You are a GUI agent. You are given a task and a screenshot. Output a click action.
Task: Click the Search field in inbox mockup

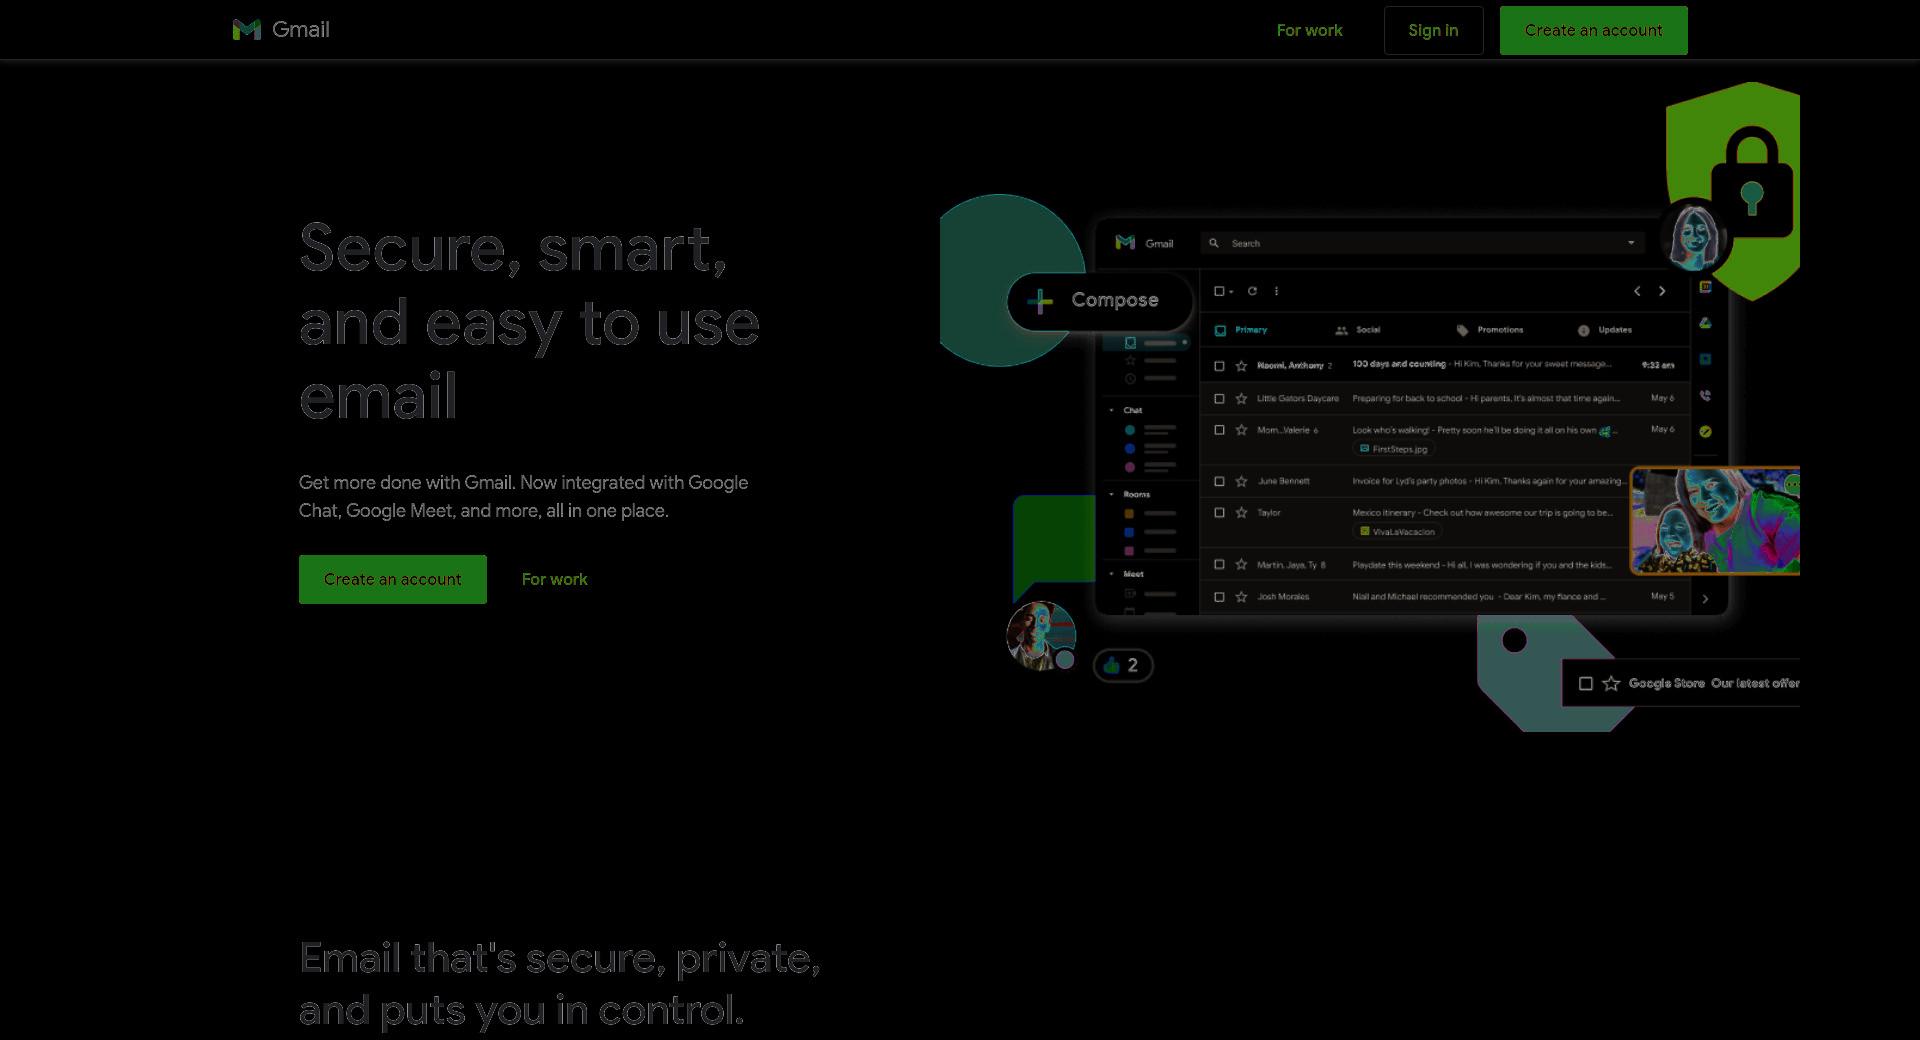pyautogui.click(x=1423, y=243)
